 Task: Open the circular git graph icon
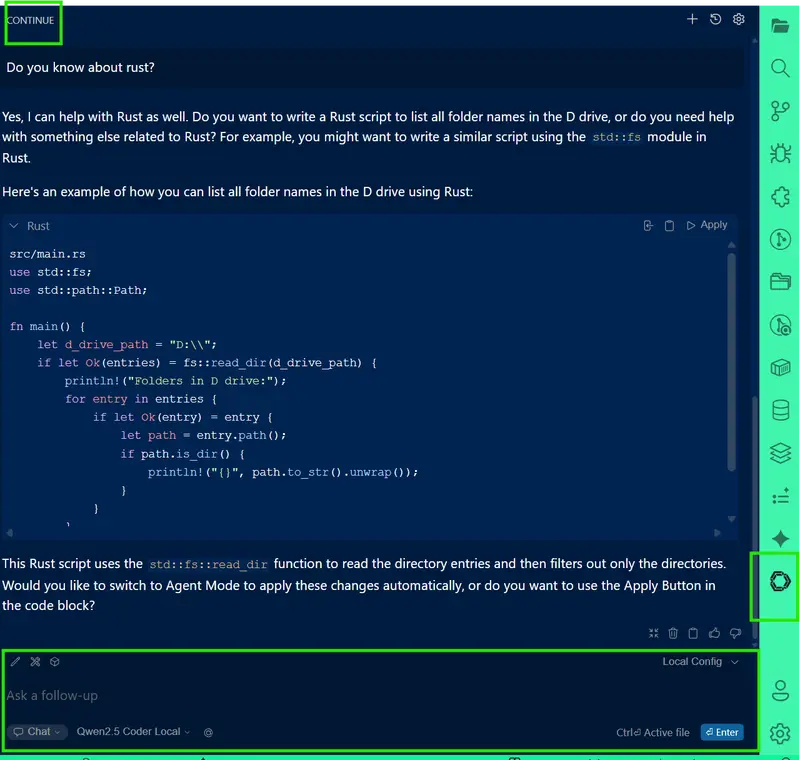tap(780, 239)
